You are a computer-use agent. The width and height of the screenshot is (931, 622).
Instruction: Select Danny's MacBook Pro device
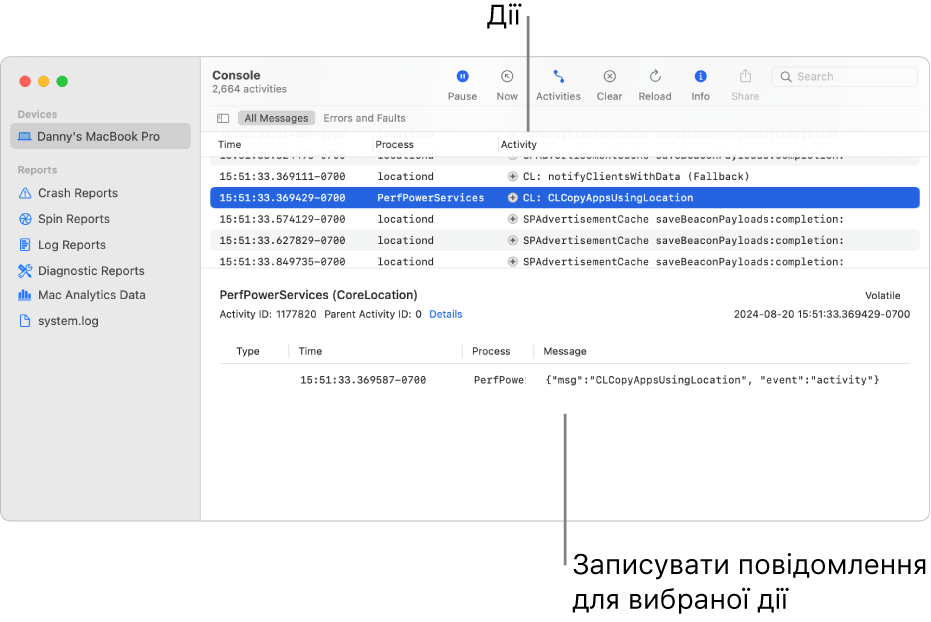click(100, 137)
